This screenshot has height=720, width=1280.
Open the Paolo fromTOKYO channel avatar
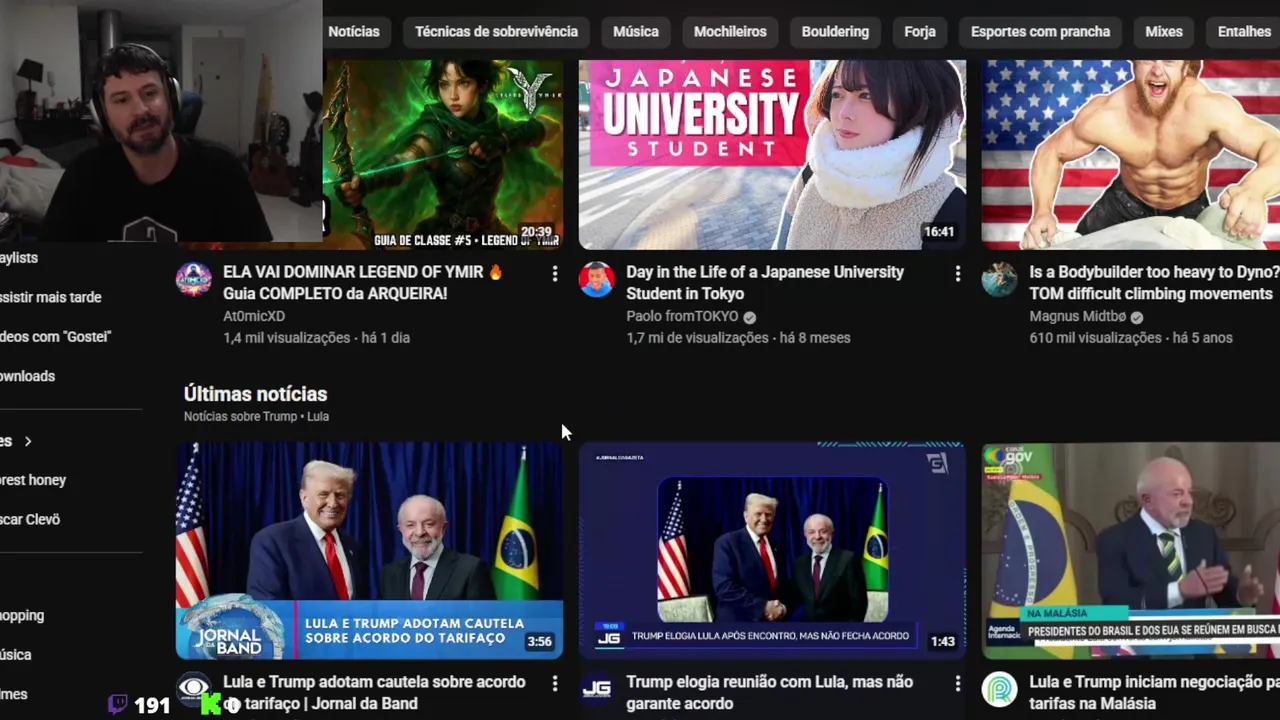point(597,280)
